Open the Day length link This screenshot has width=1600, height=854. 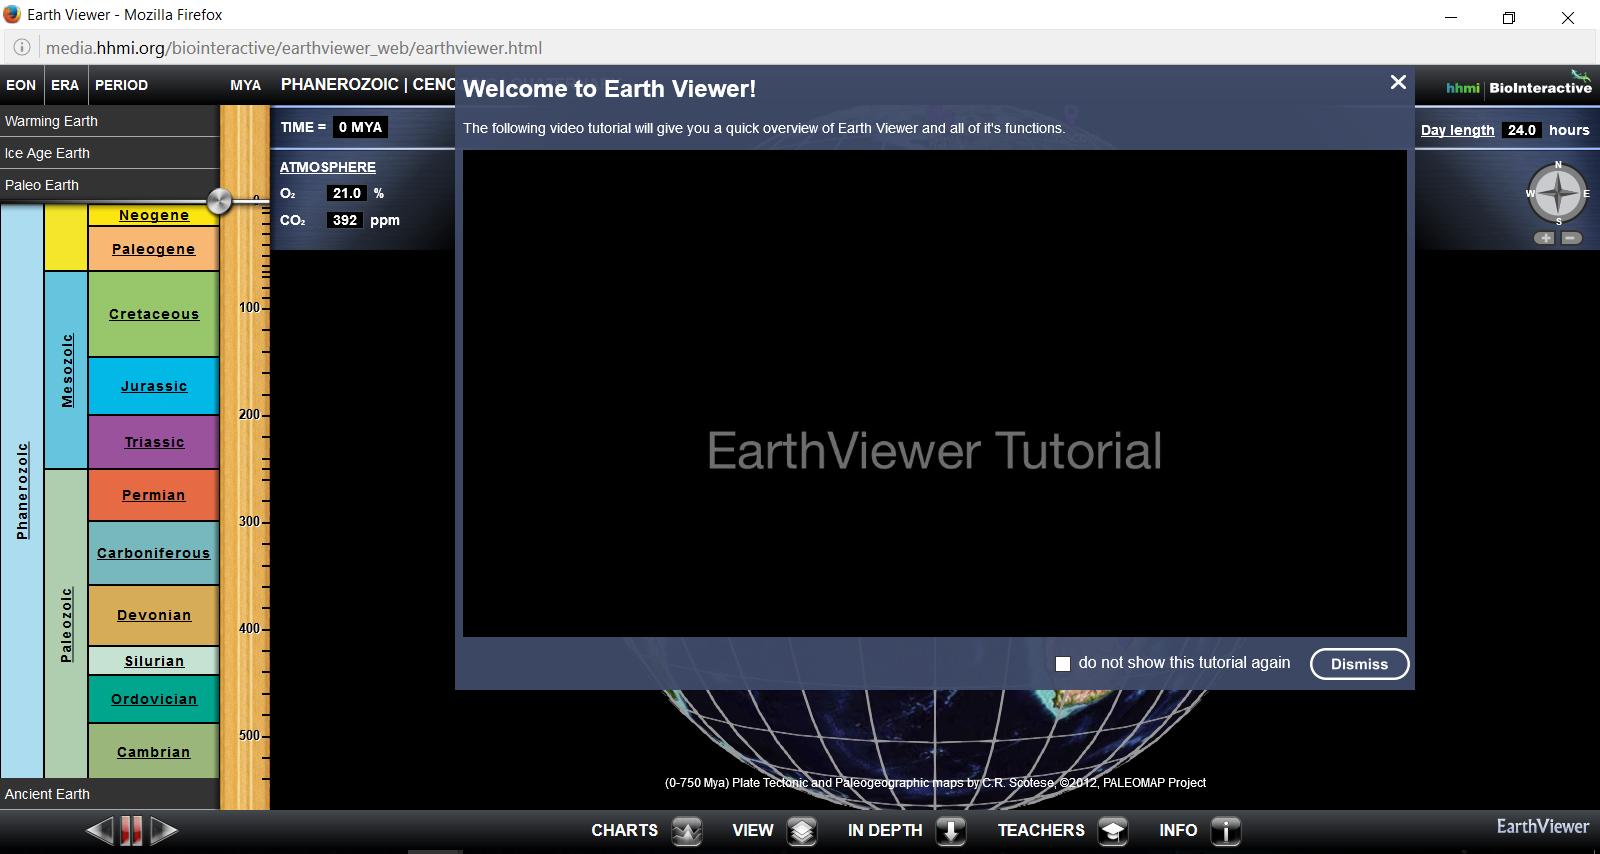click(1457, 130)
